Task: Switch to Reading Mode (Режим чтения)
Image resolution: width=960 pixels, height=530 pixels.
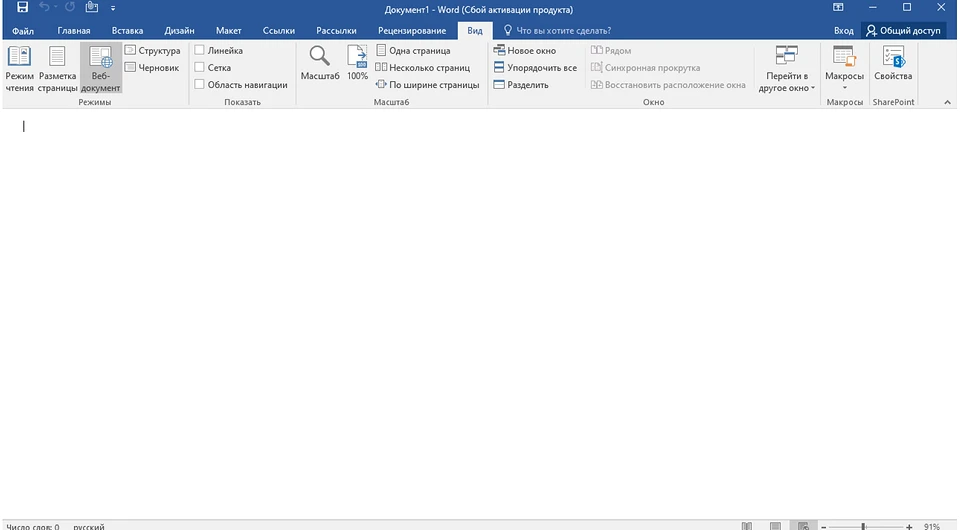Action: [19, 68]
